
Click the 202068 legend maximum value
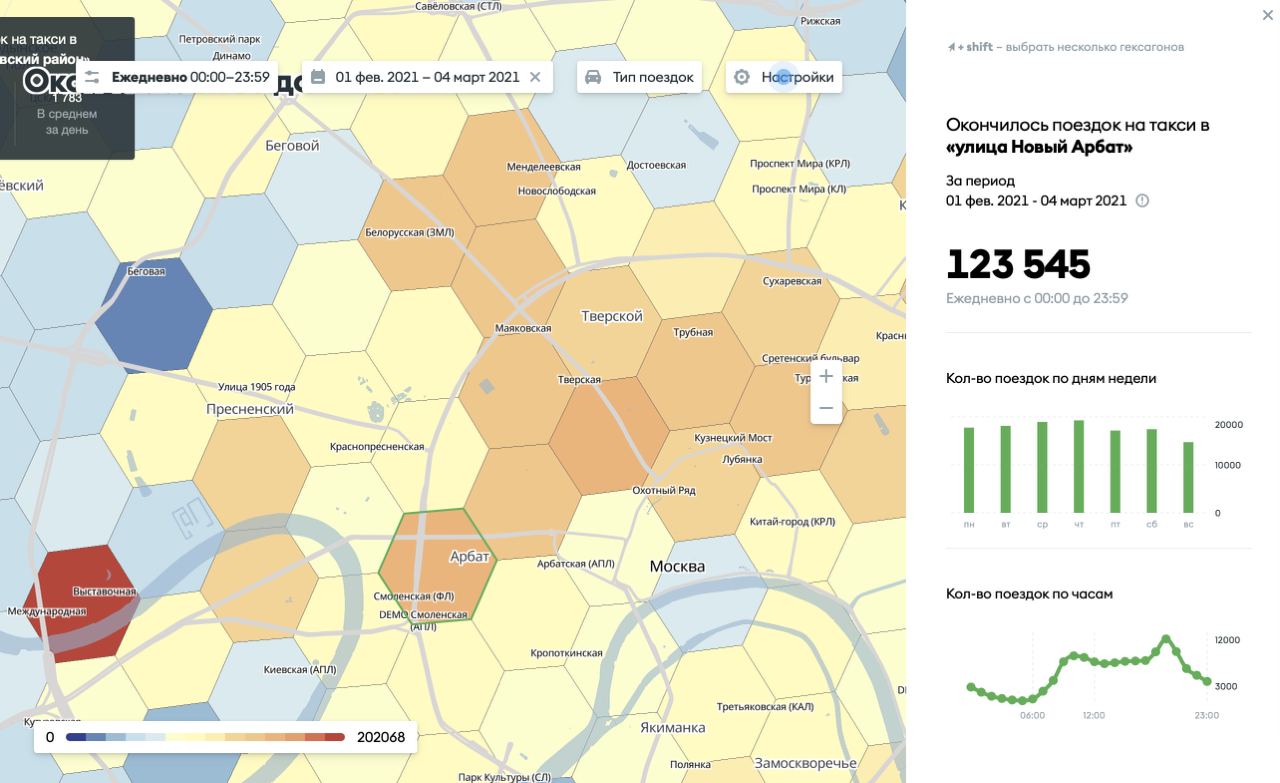coord(380,737)
